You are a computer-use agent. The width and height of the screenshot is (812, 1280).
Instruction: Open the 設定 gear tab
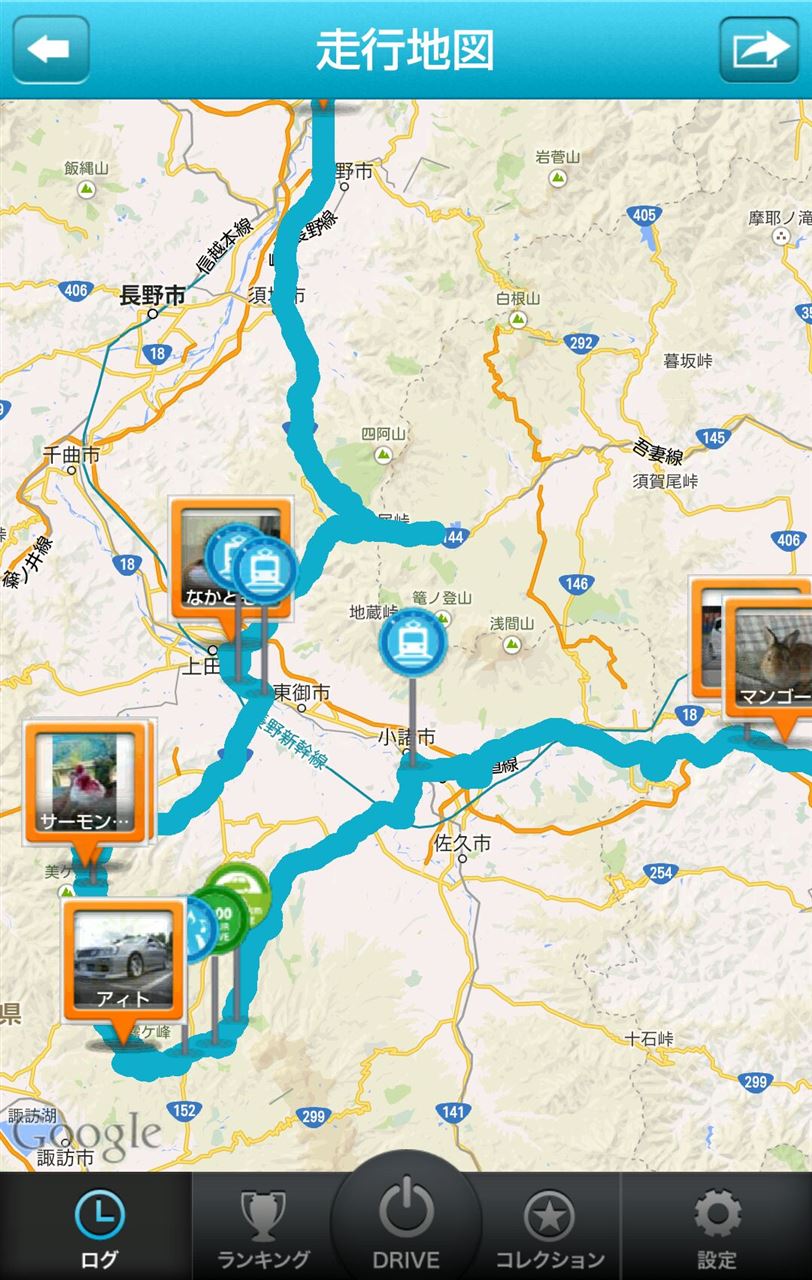[x=717, y=1227]
